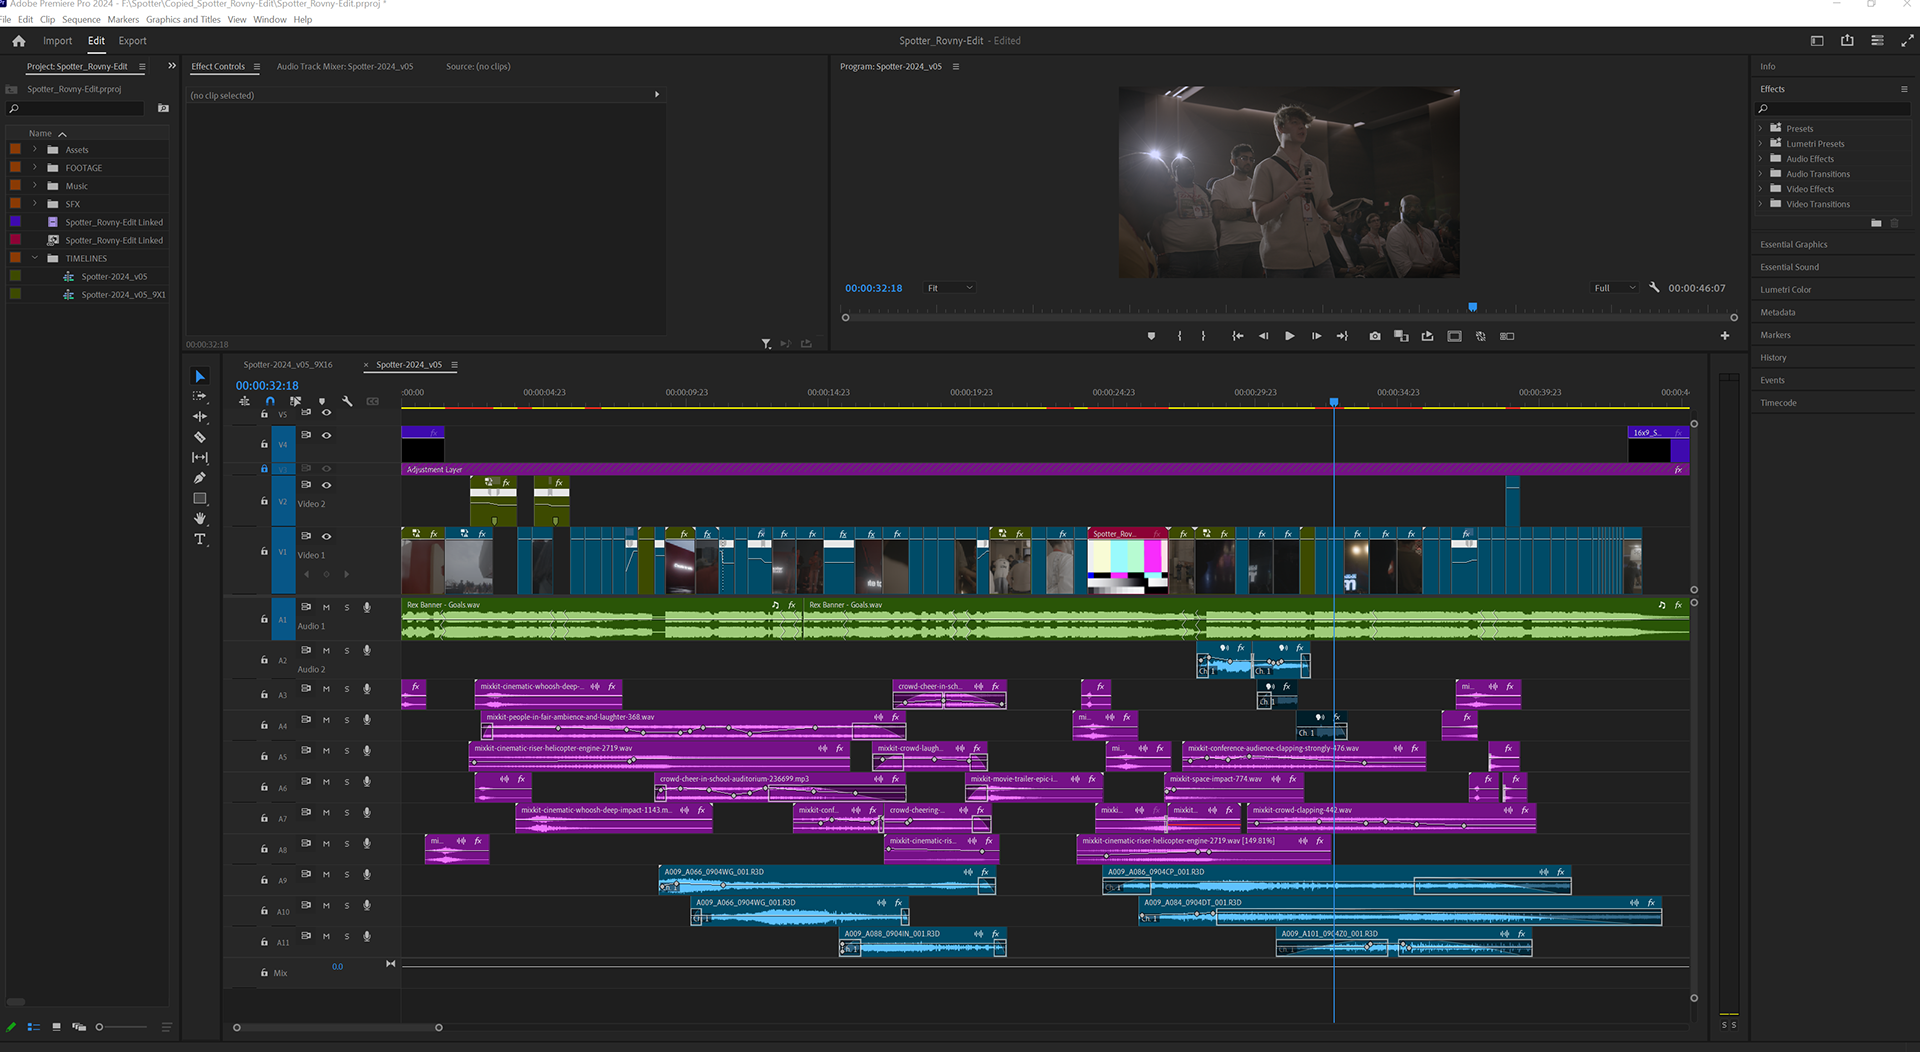Toggle Video 1 track output eye
This screenshot has height=1052, width=1920.
point(326,536)
